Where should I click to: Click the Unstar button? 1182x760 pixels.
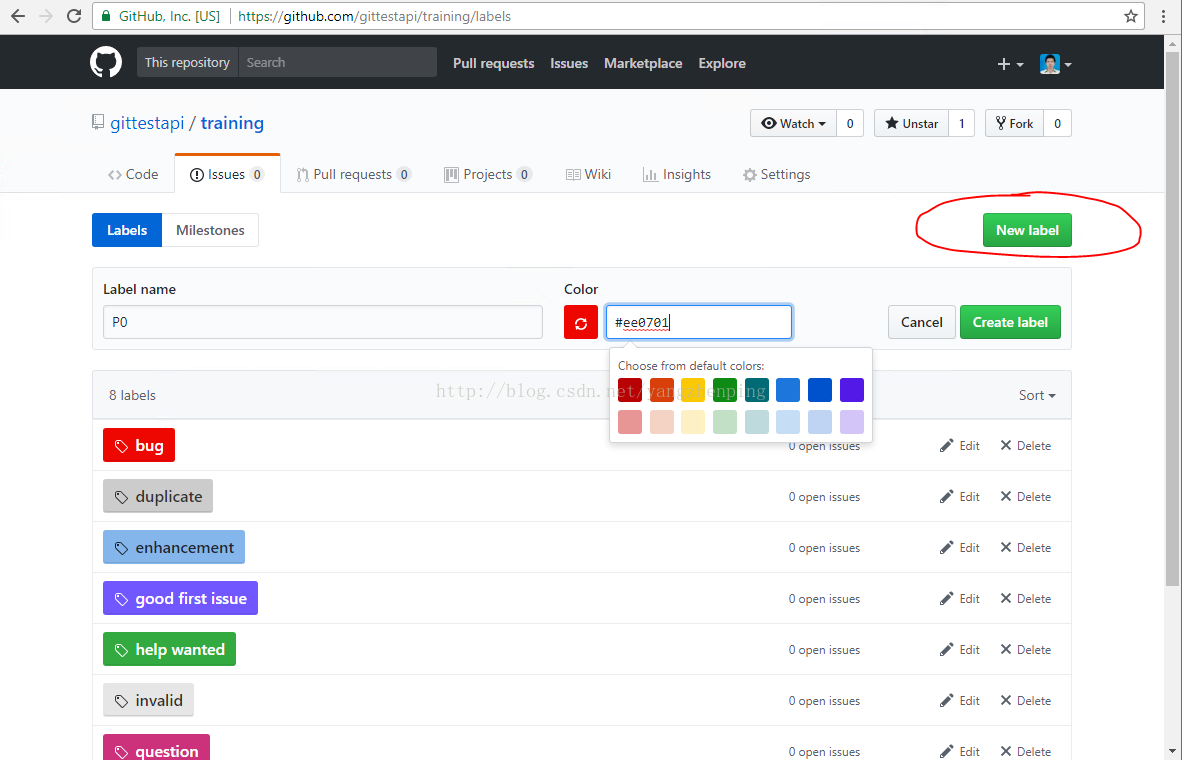911,123
